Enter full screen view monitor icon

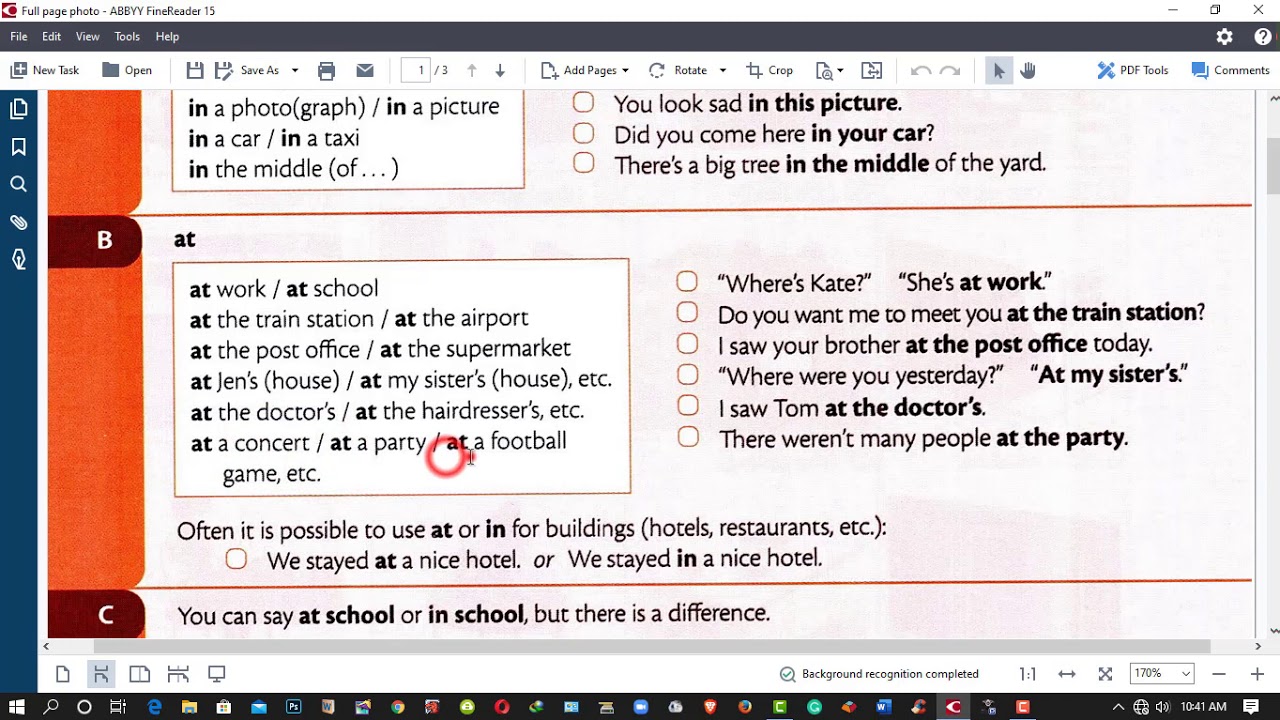pos(216,674)
